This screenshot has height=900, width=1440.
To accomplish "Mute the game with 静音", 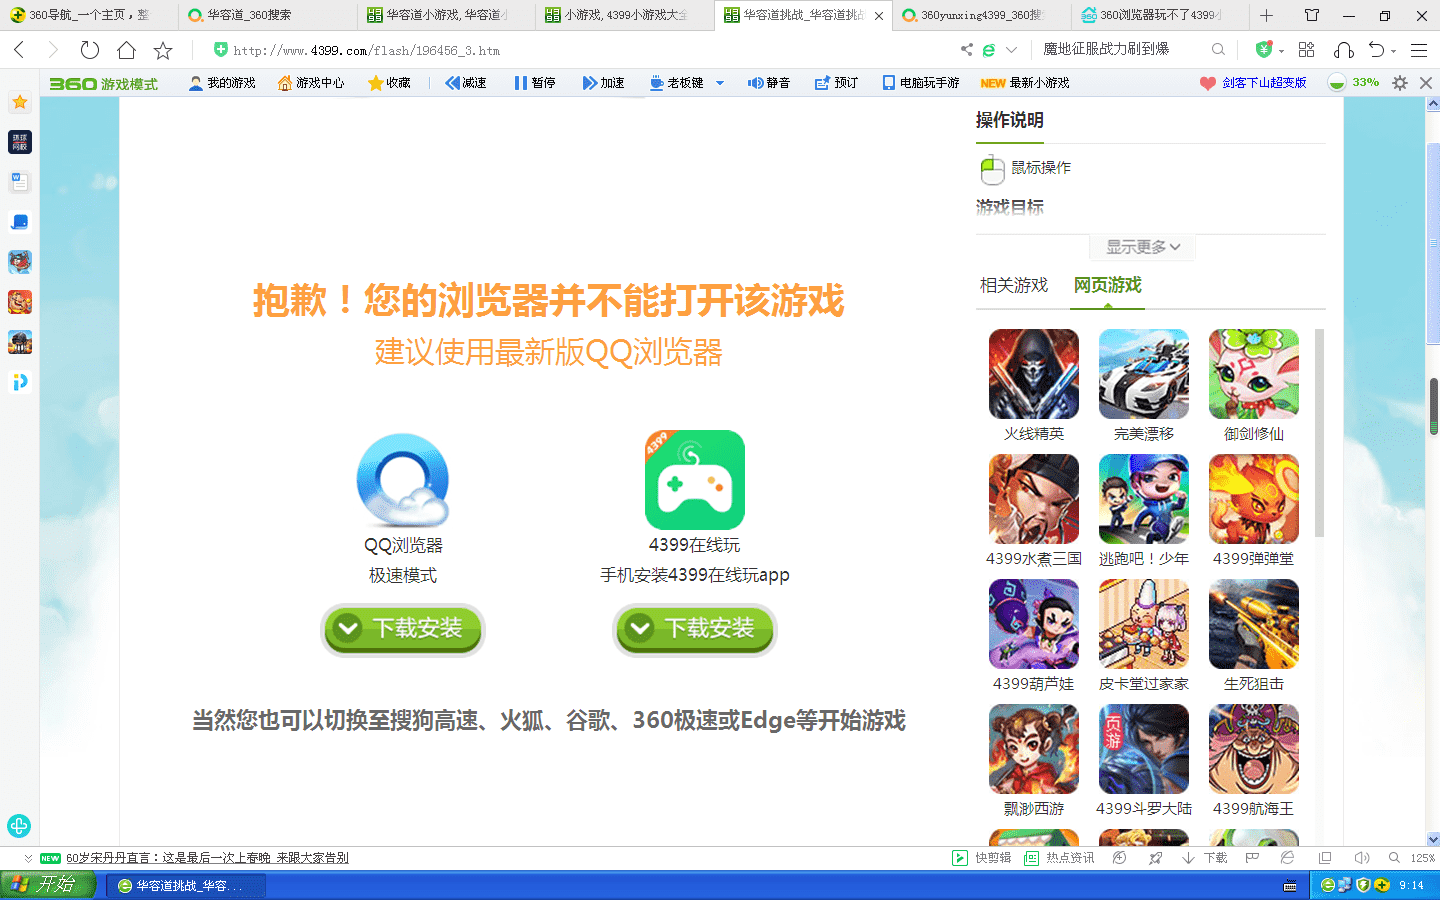I will point(769,83).
